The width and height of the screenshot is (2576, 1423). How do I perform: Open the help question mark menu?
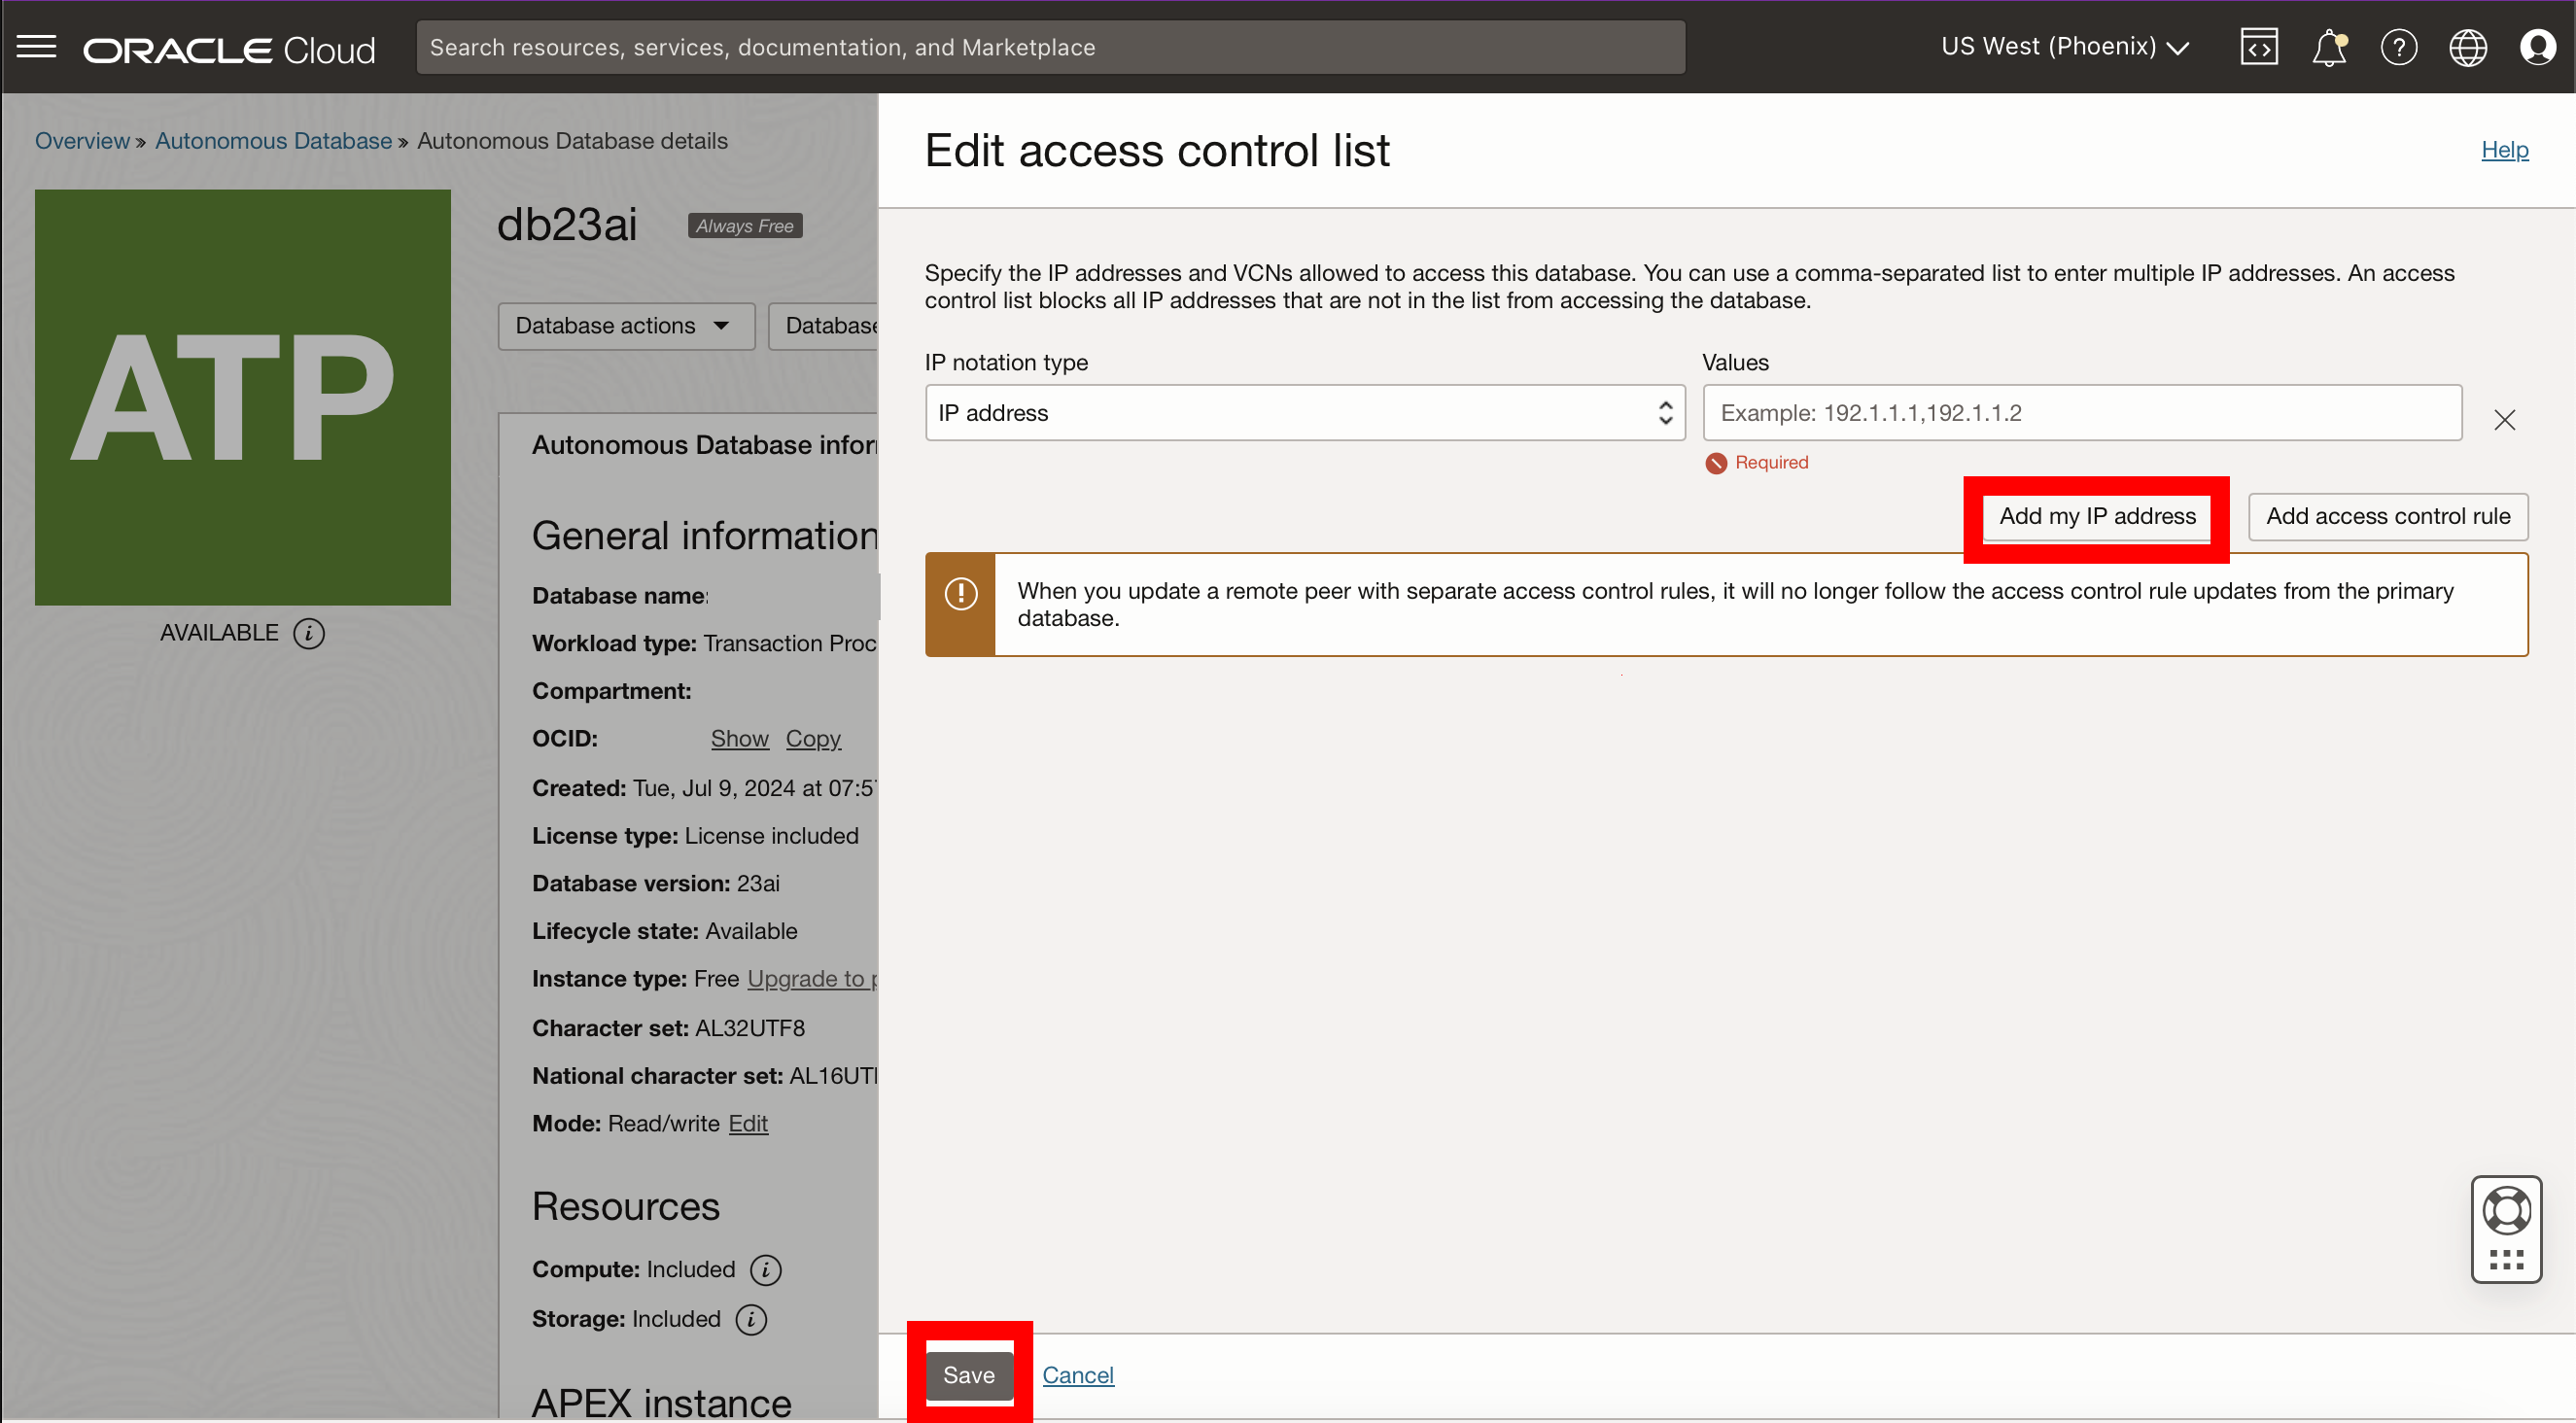click(x=2399, y=47)
